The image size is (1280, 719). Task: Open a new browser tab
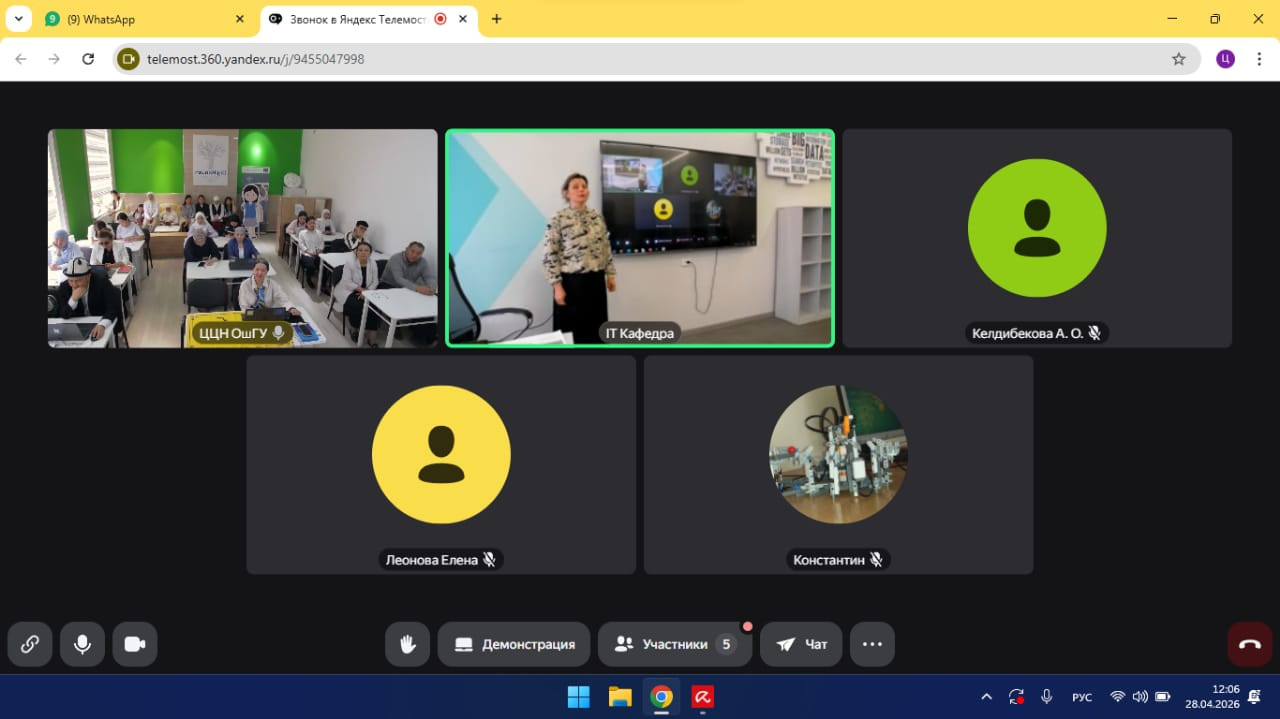coord(496,19)
